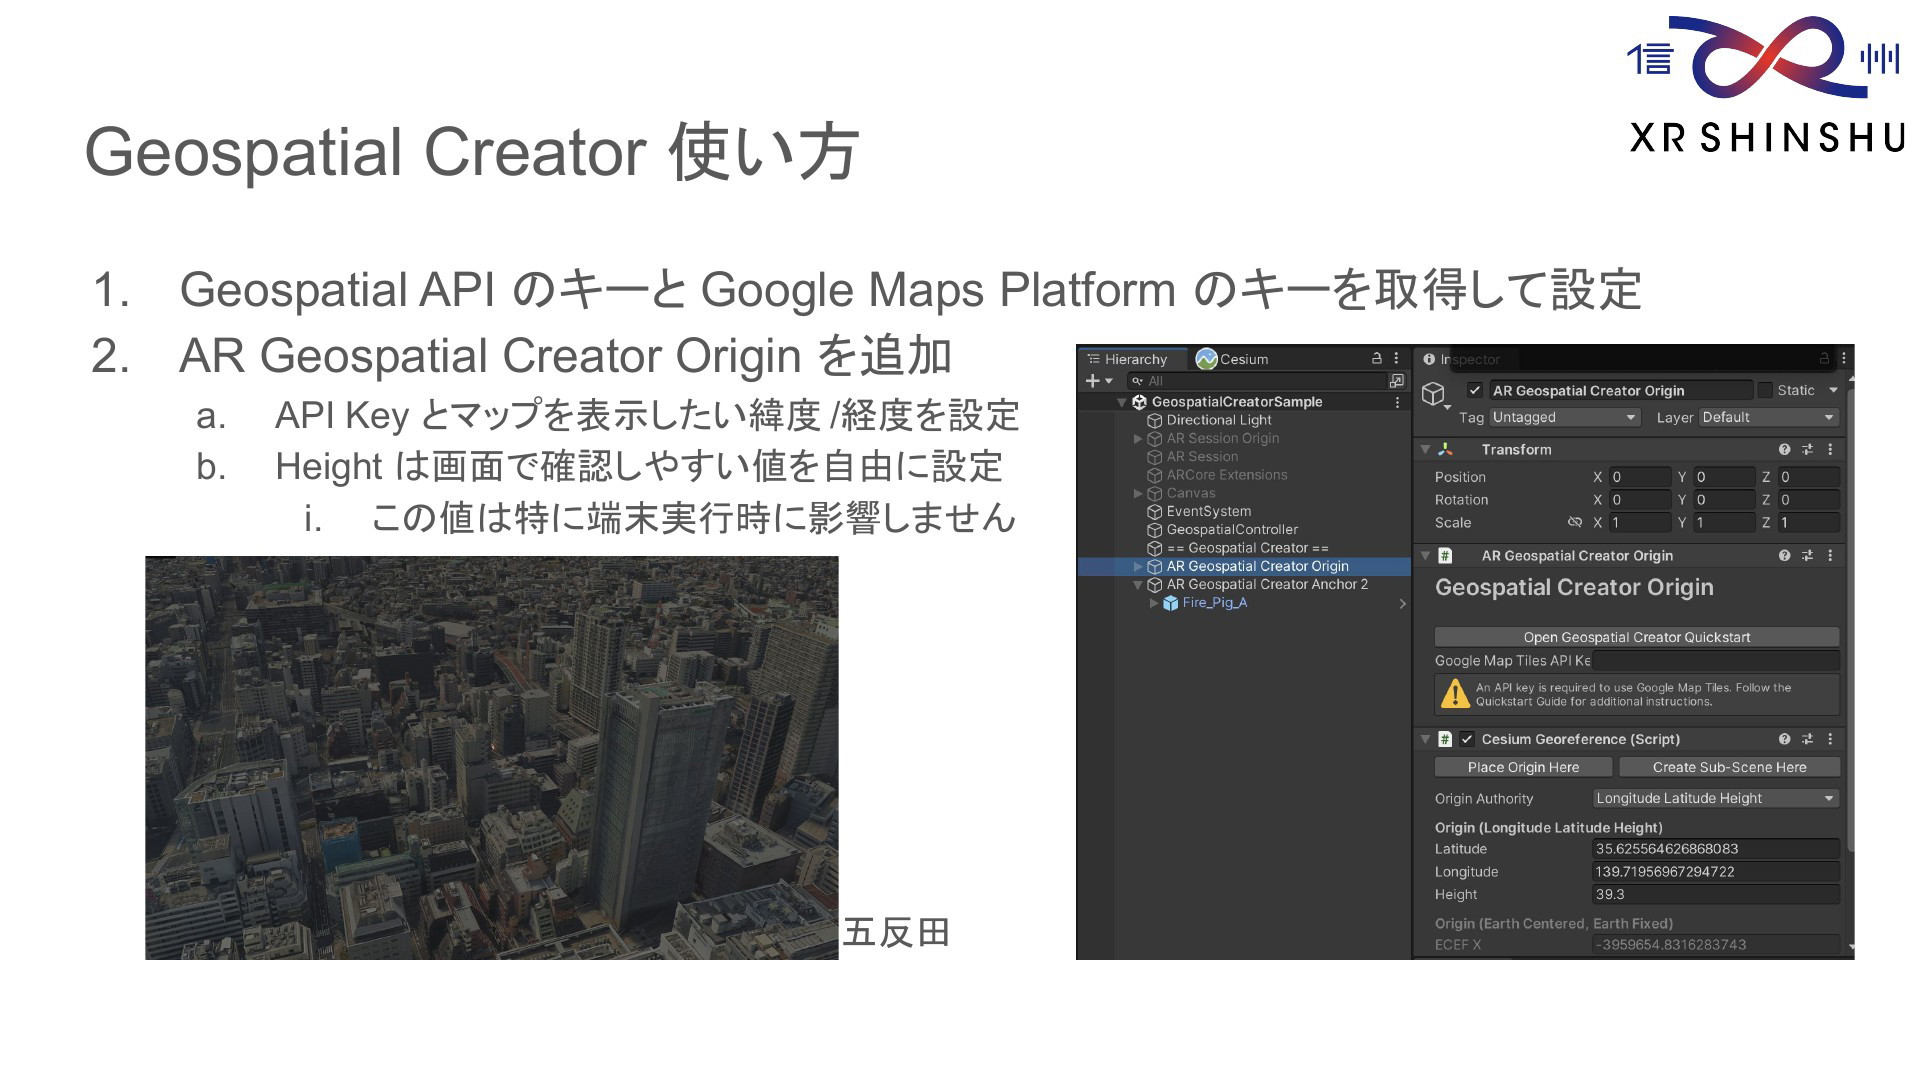Open the Static flags dropdown arrow

click(x=1833, y=391)
